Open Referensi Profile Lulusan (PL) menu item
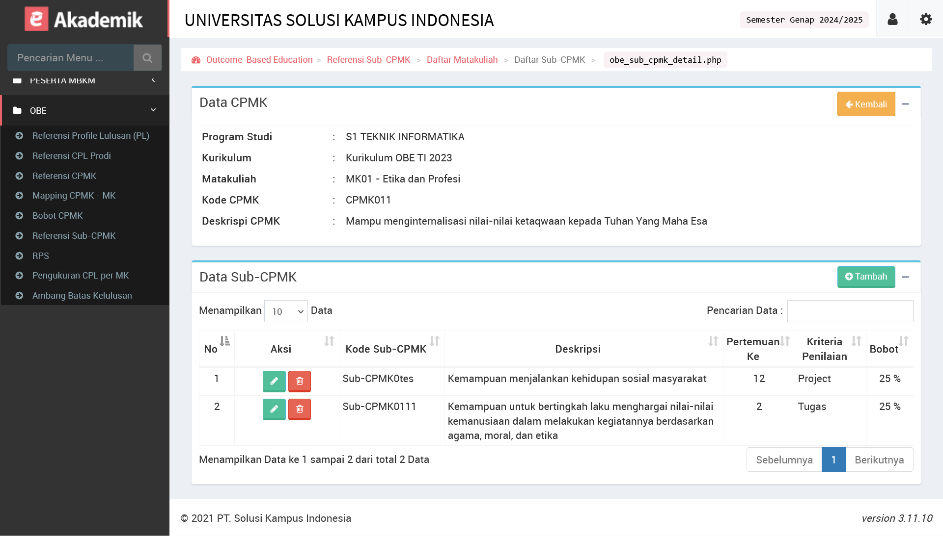The height and width of the screenshot is (536, 943). coord(90,136)
